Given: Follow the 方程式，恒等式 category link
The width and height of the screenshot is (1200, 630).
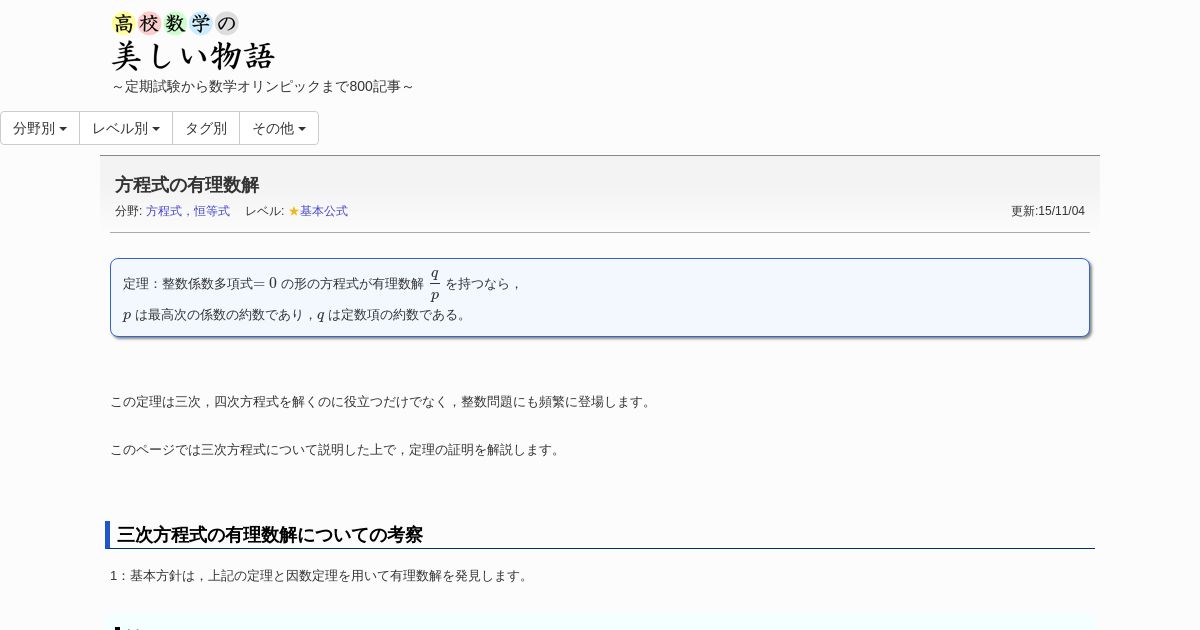Looking at the screenshot, I should [188, 211].
